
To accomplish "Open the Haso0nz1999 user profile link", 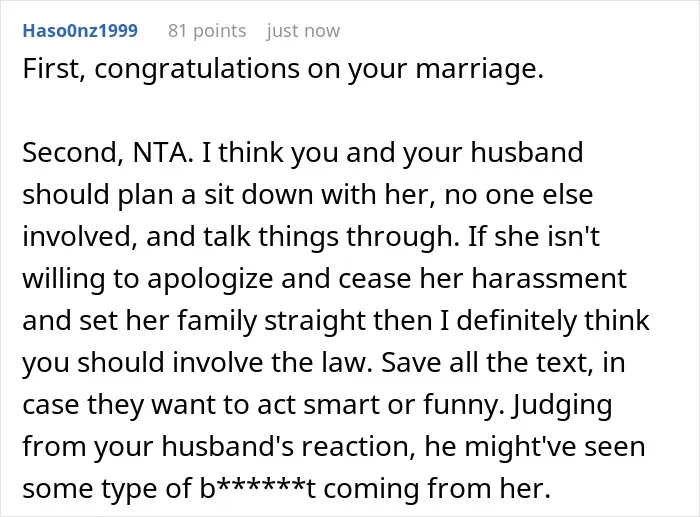I will pos(80,31).
